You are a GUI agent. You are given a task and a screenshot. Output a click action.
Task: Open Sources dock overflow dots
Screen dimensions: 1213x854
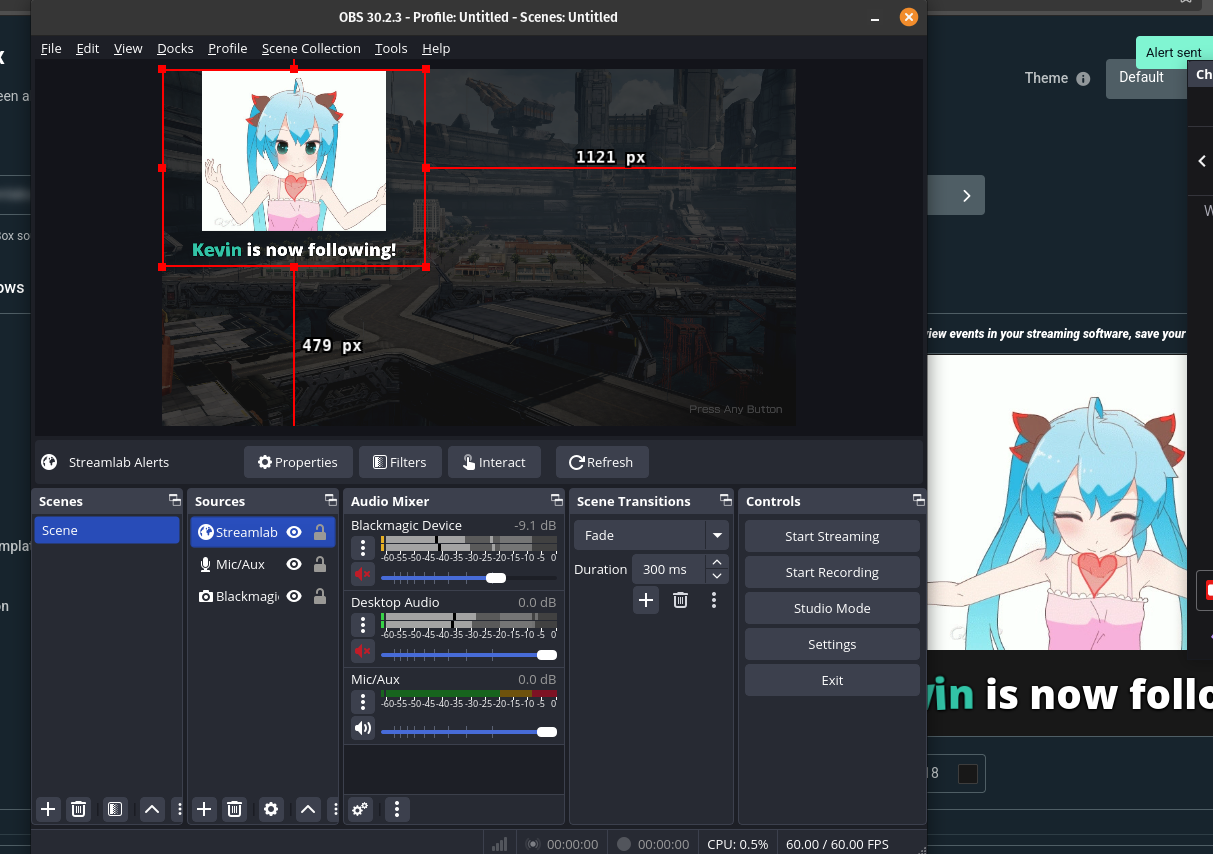click(x=334, y=809)
